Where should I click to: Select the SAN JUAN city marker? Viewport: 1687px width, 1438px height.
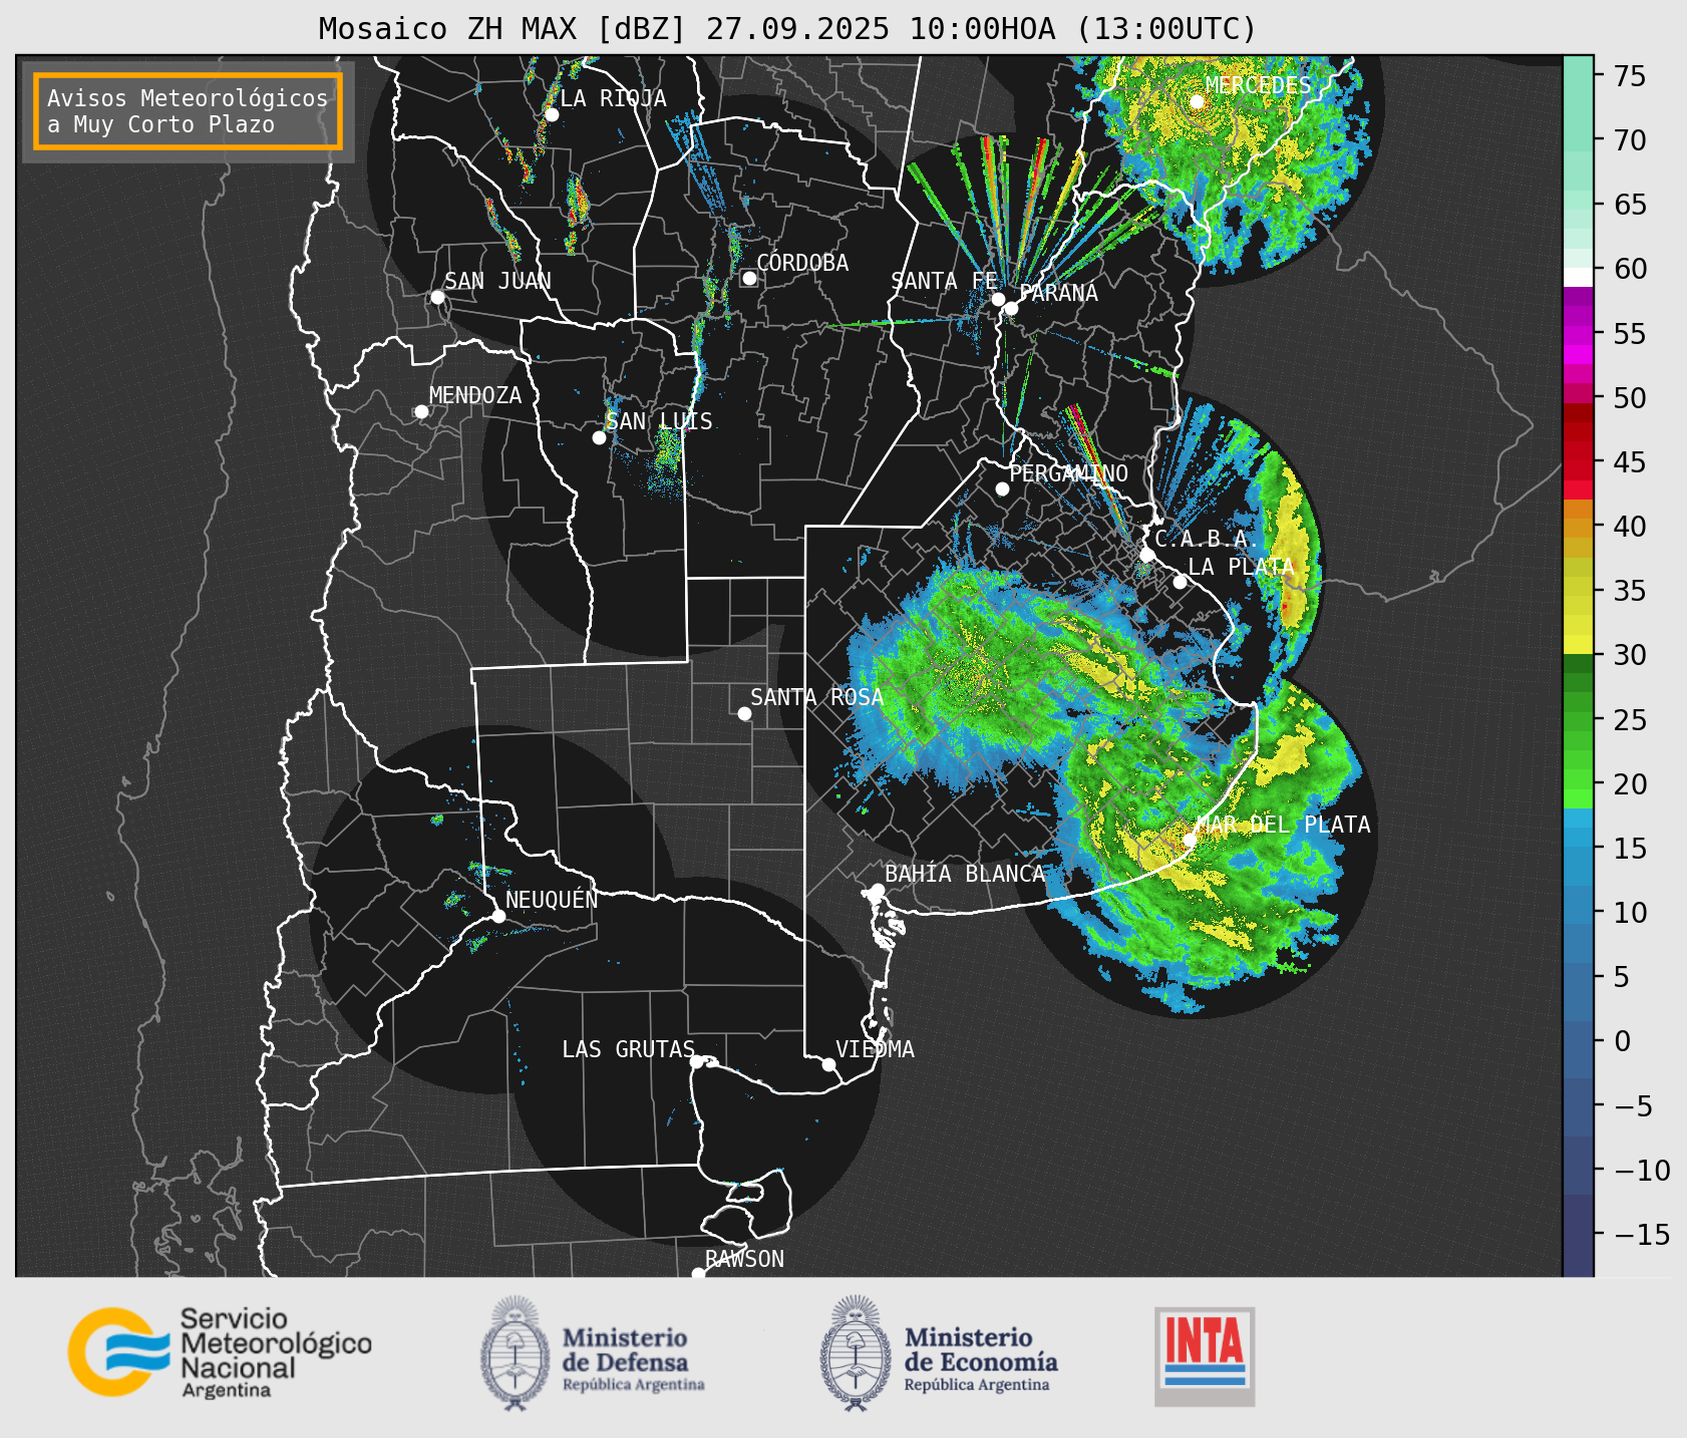[x=437, y=297]
